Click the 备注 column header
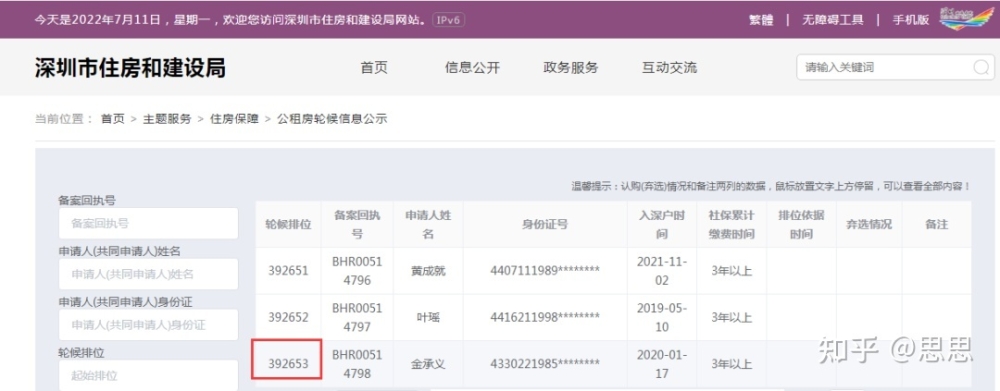The image size is (1000, 391). 936,225
